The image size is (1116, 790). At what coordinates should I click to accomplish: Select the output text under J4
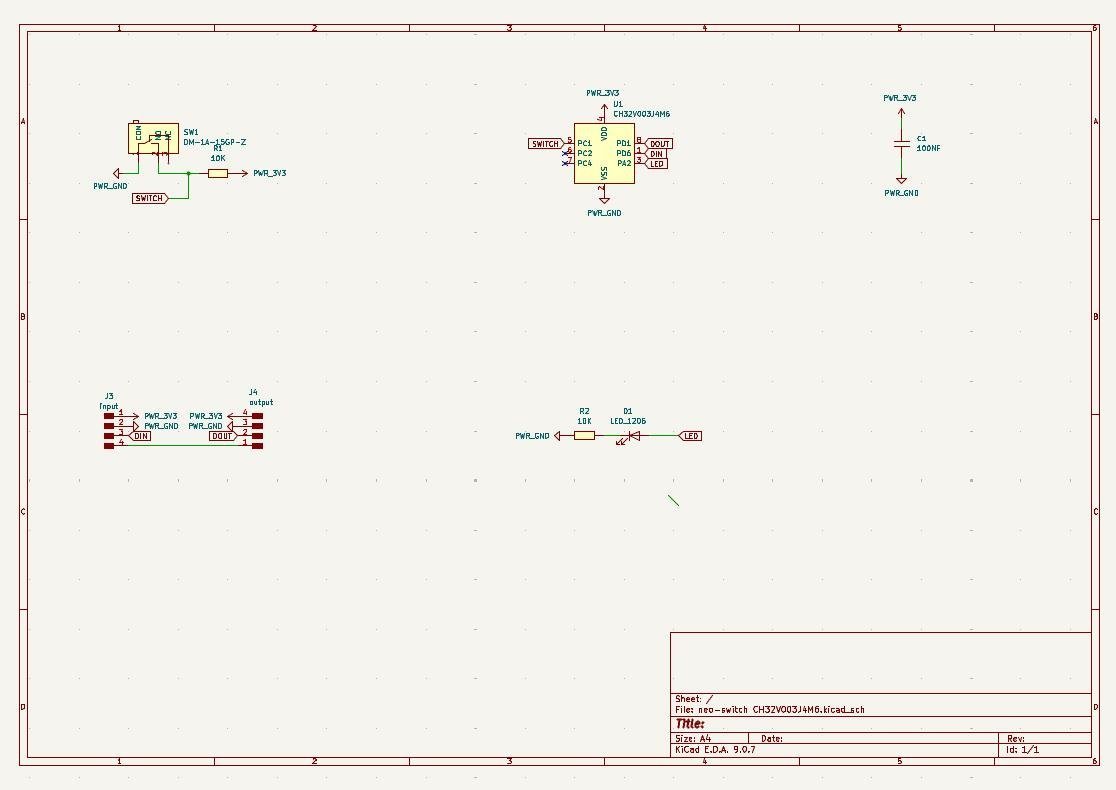(261, 402)
